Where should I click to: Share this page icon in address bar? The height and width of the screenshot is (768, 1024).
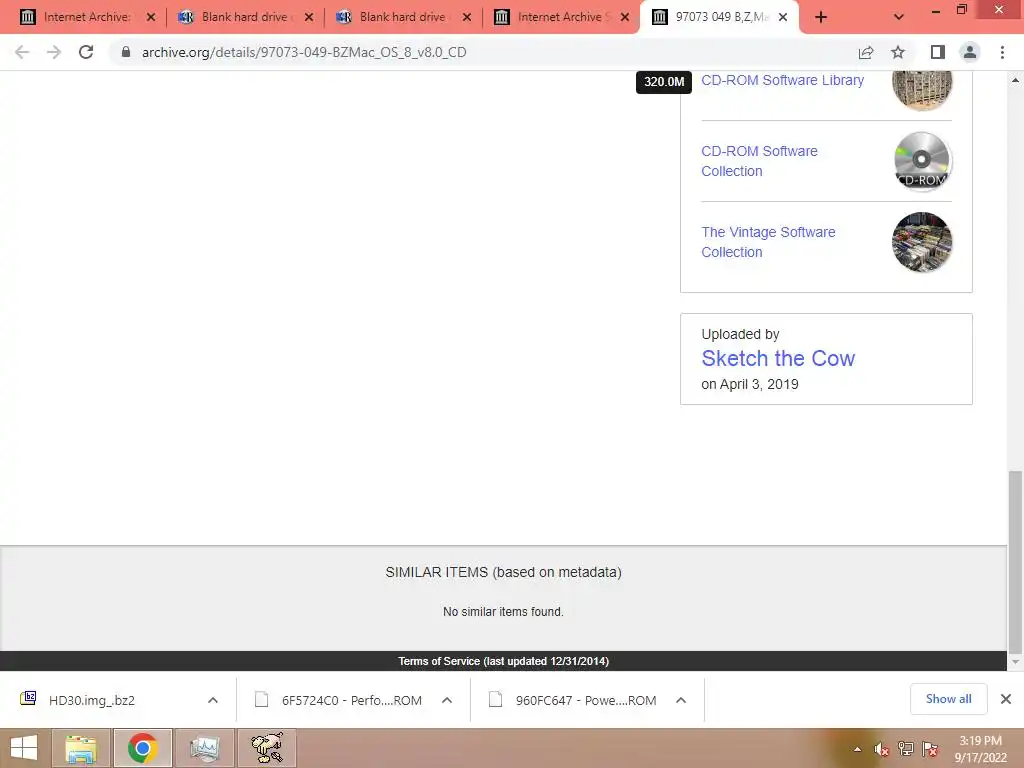pyautogui.click(x=866, y=52)
